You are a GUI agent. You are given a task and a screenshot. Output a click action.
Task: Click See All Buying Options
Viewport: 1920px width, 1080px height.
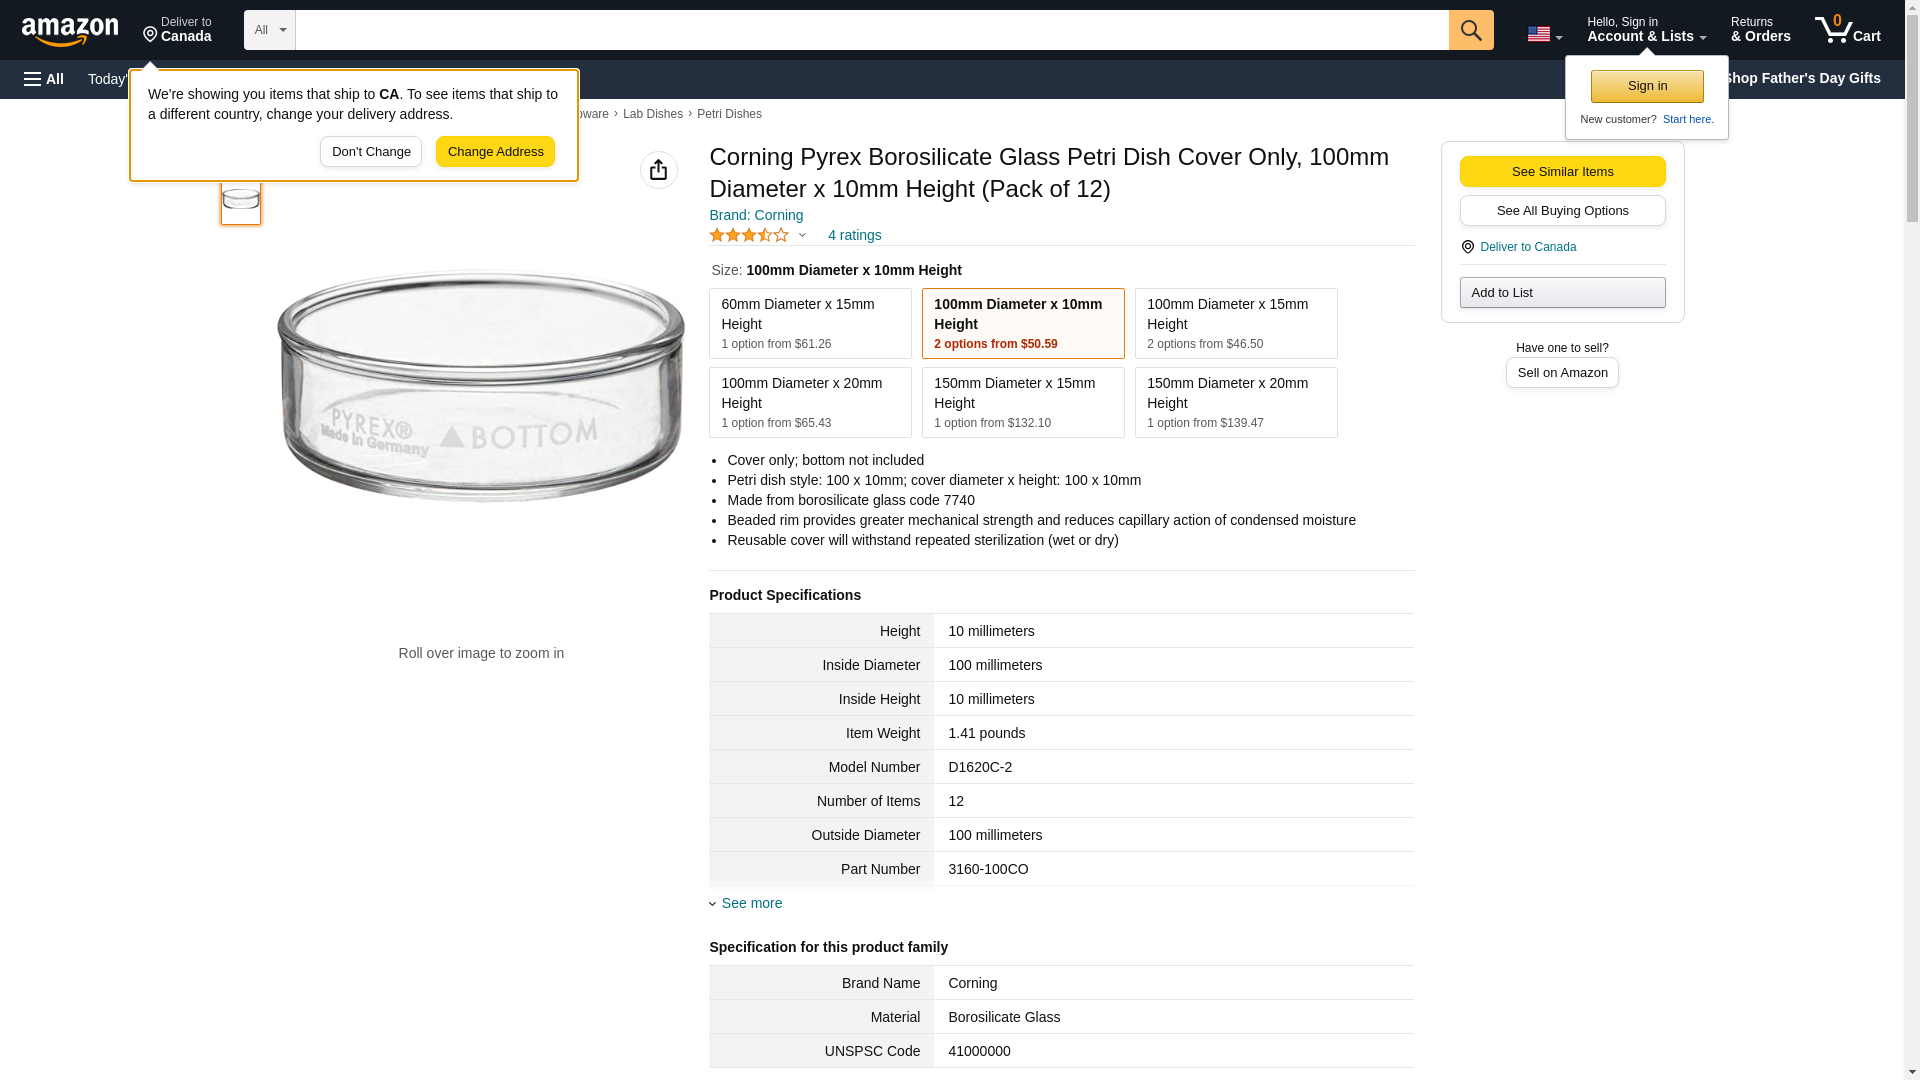(x=1562, y=210)
